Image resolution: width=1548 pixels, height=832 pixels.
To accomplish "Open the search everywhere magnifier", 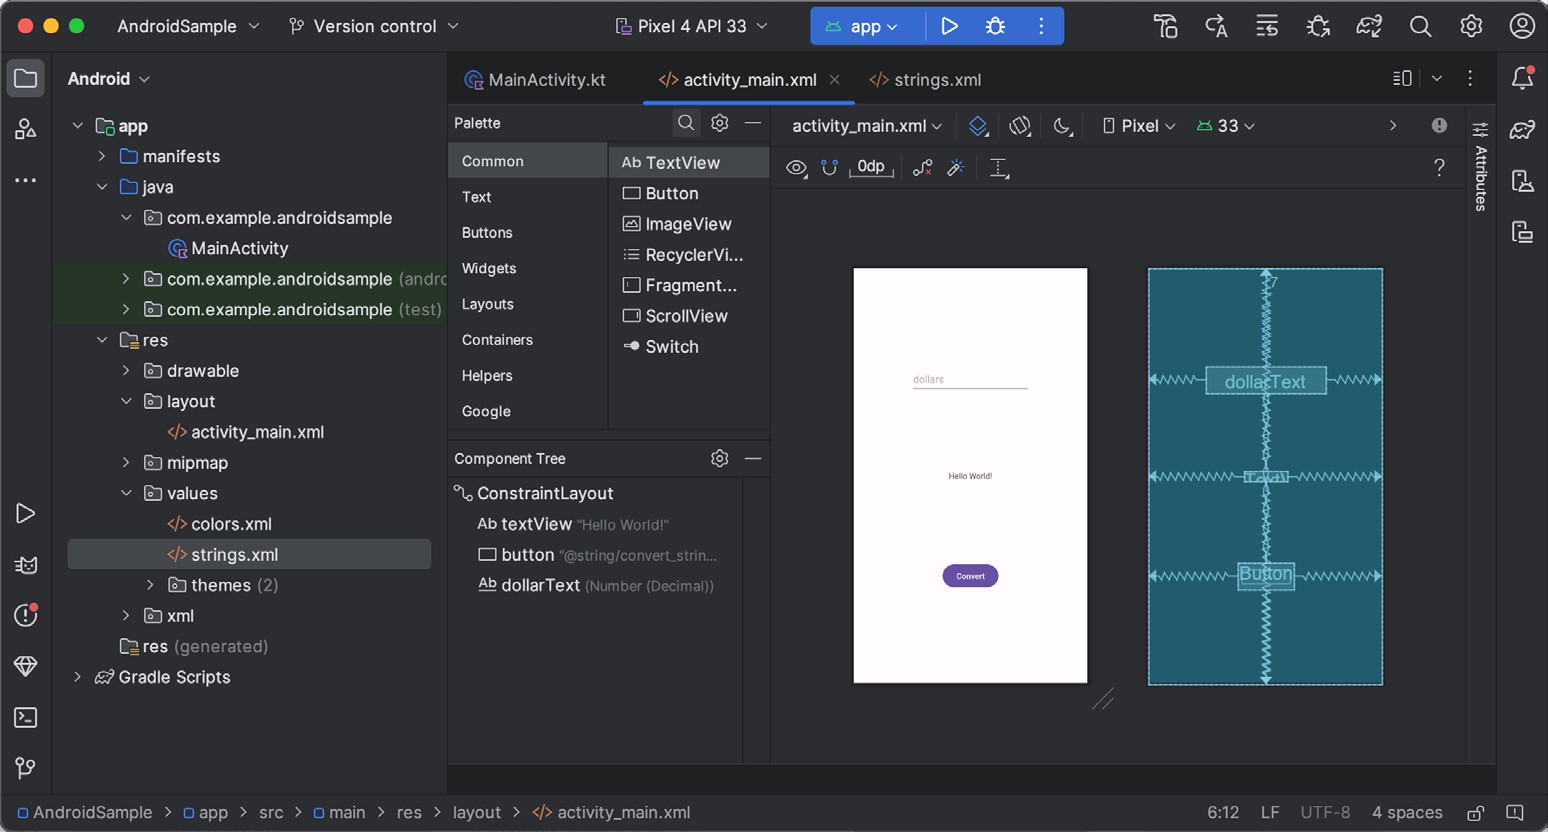I will coord(1420,26).
